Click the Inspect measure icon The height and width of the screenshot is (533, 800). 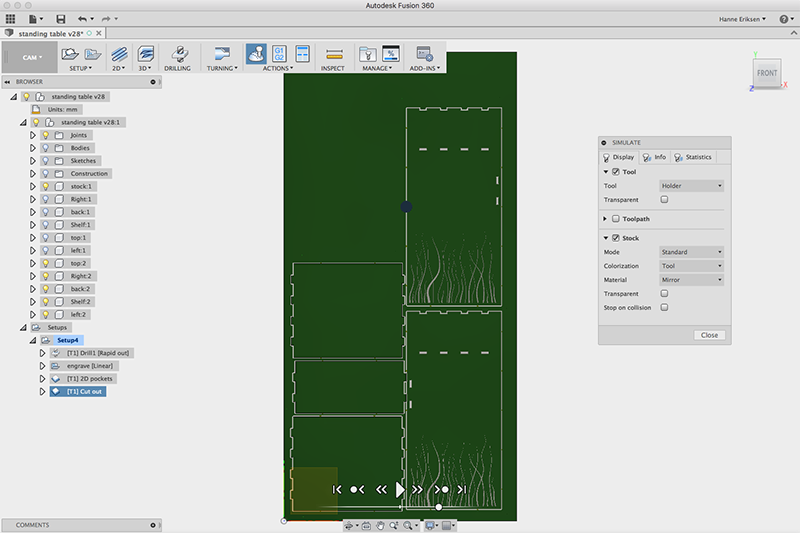(334, 54)
